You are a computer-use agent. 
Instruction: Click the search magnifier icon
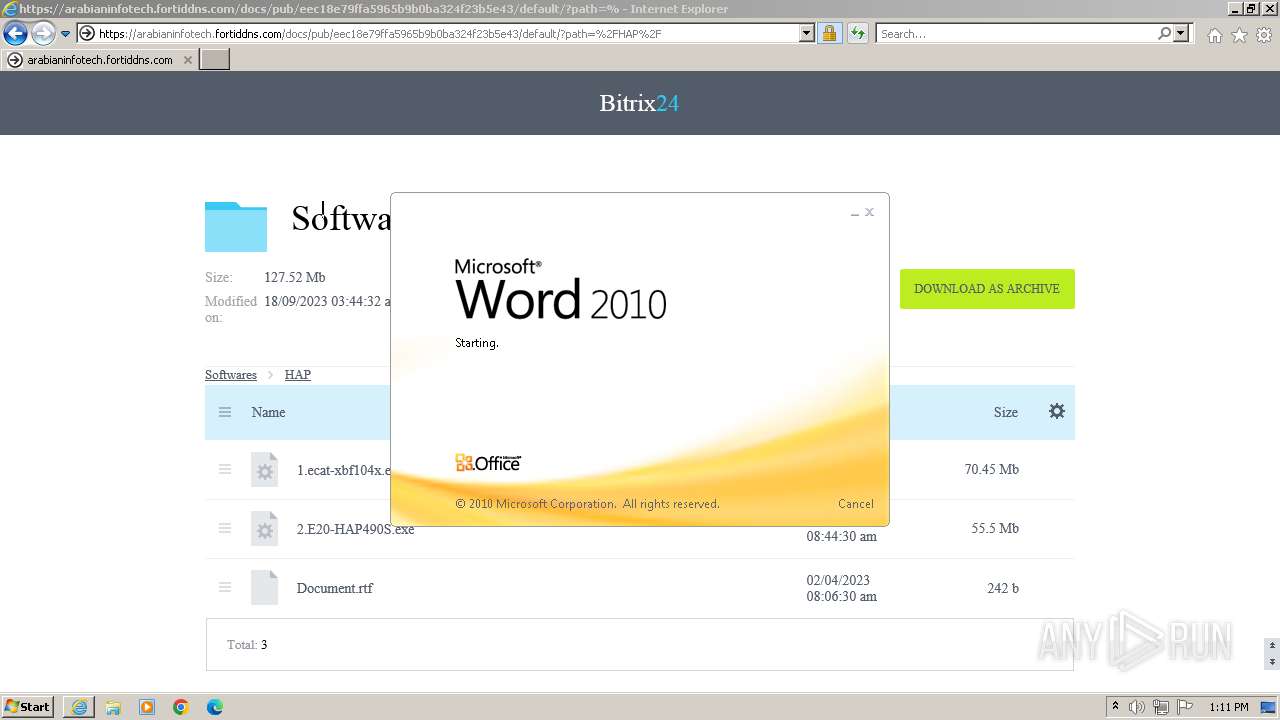[x=1164, y=34]
